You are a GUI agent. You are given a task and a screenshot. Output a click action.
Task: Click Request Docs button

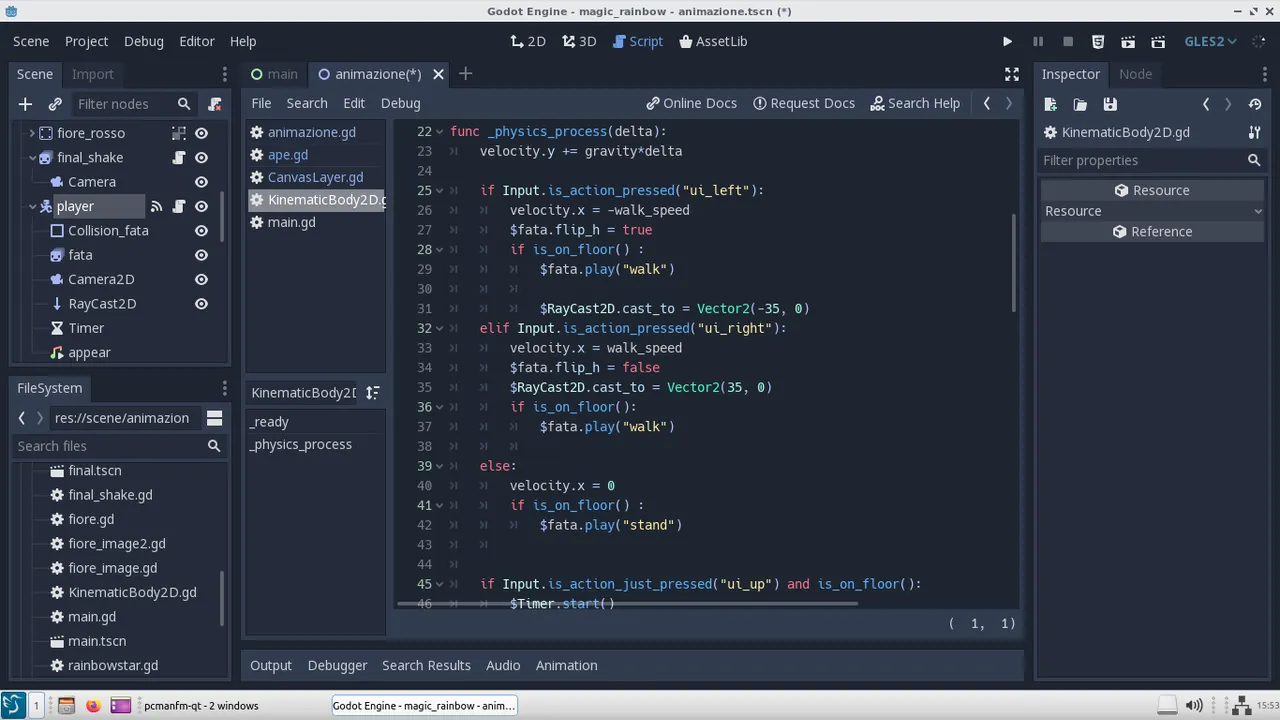(804, 103)
